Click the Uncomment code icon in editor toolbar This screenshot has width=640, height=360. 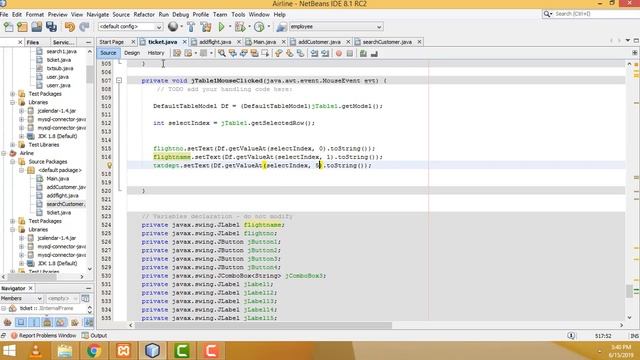click(x=374, y=53)
